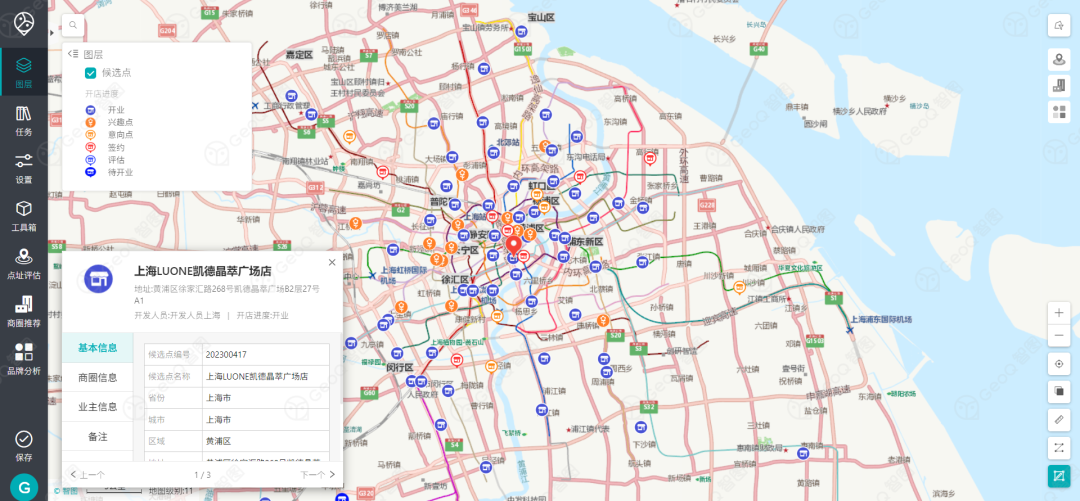Viewport: 1080px width, 501px height.
Task: Click the green G user avatar
Action: point(24,487)
